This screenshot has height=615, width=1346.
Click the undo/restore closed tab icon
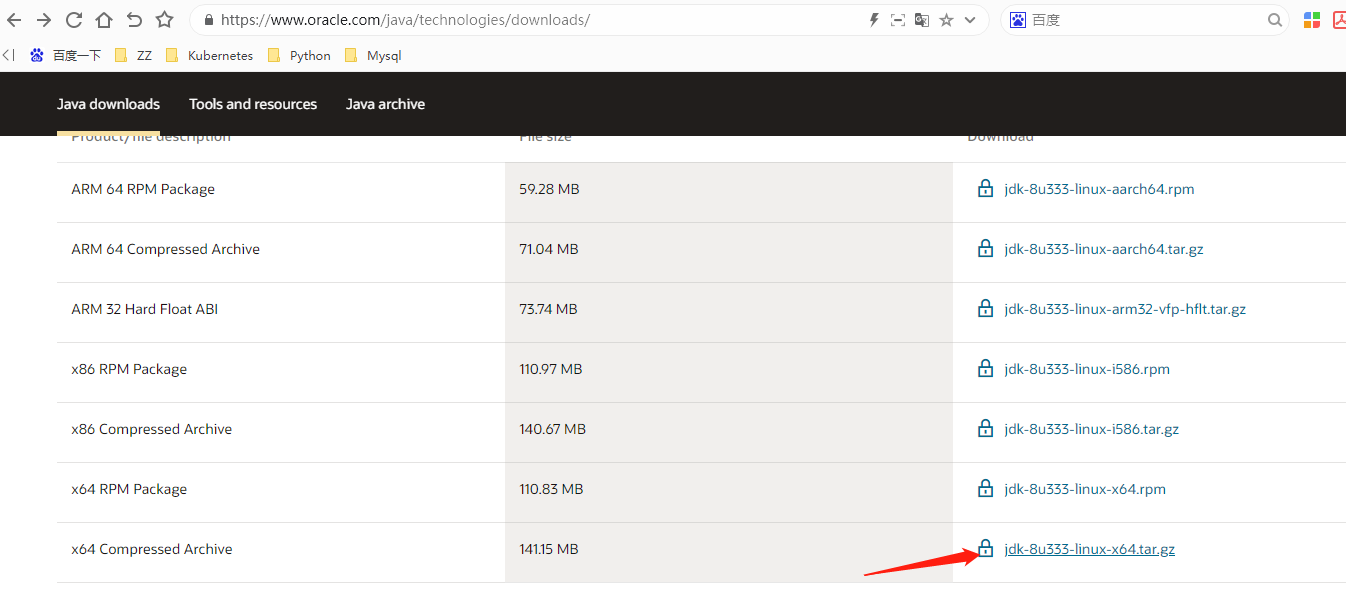134,20
